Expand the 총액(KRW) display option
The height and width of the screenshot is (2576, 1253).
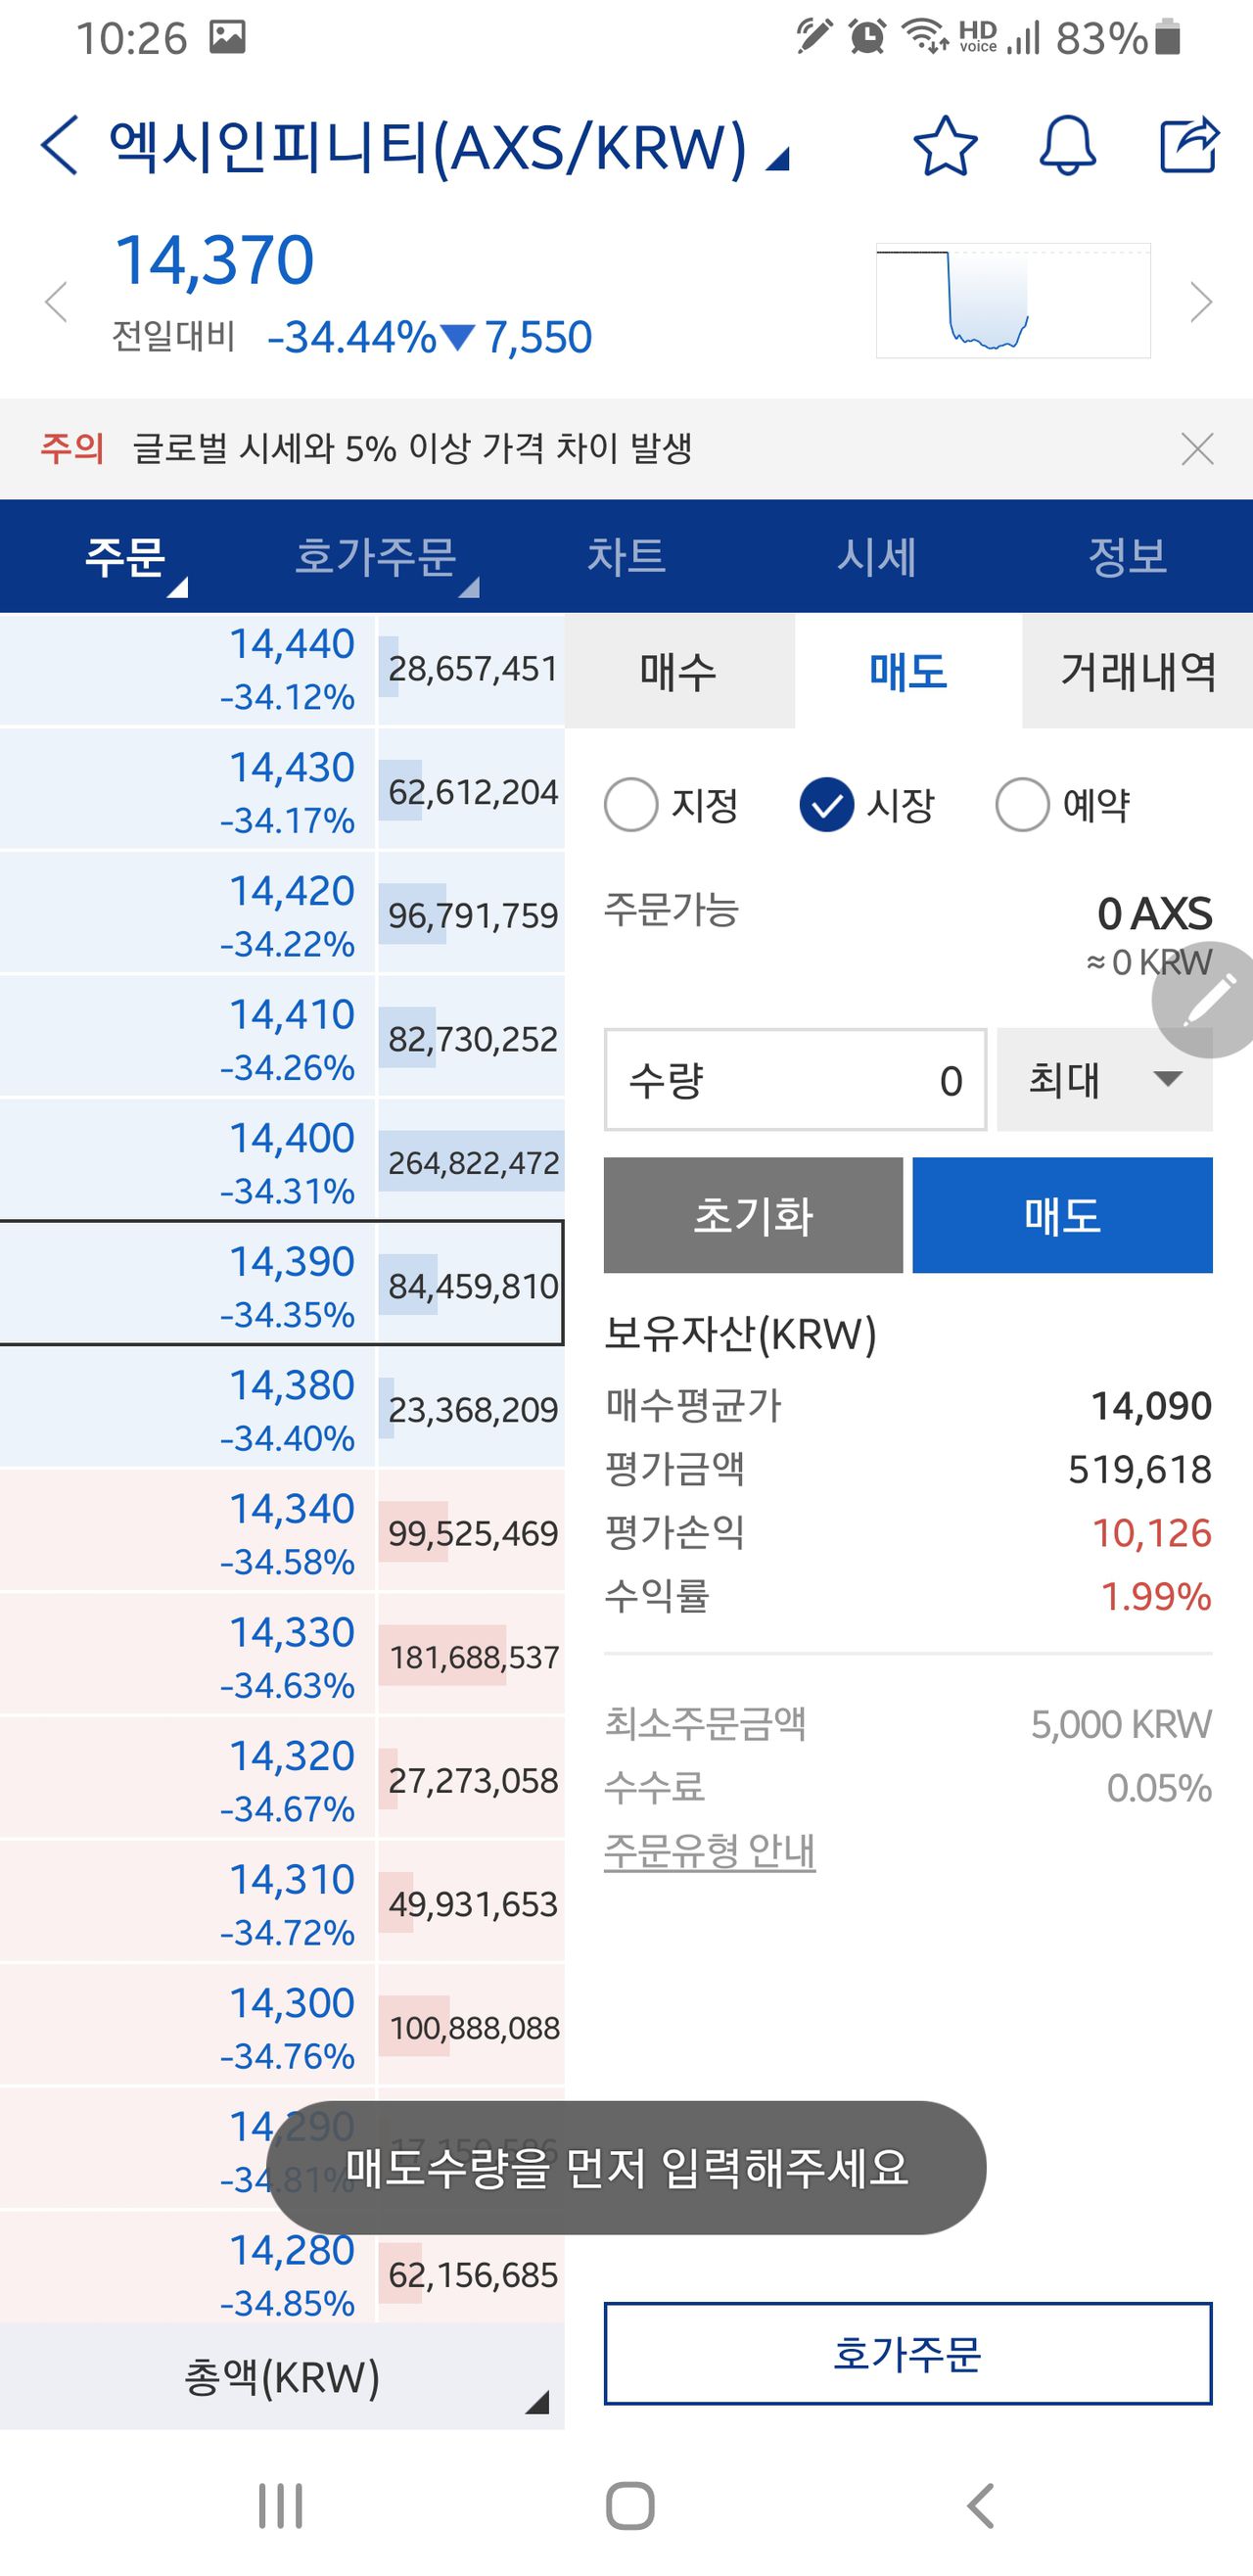tap(282, 2377)
